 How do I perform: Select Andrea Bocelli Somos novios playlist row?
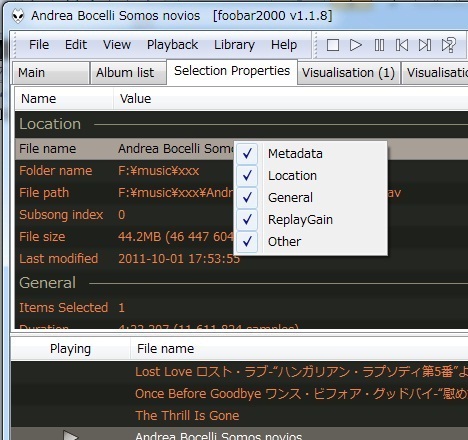239,434
